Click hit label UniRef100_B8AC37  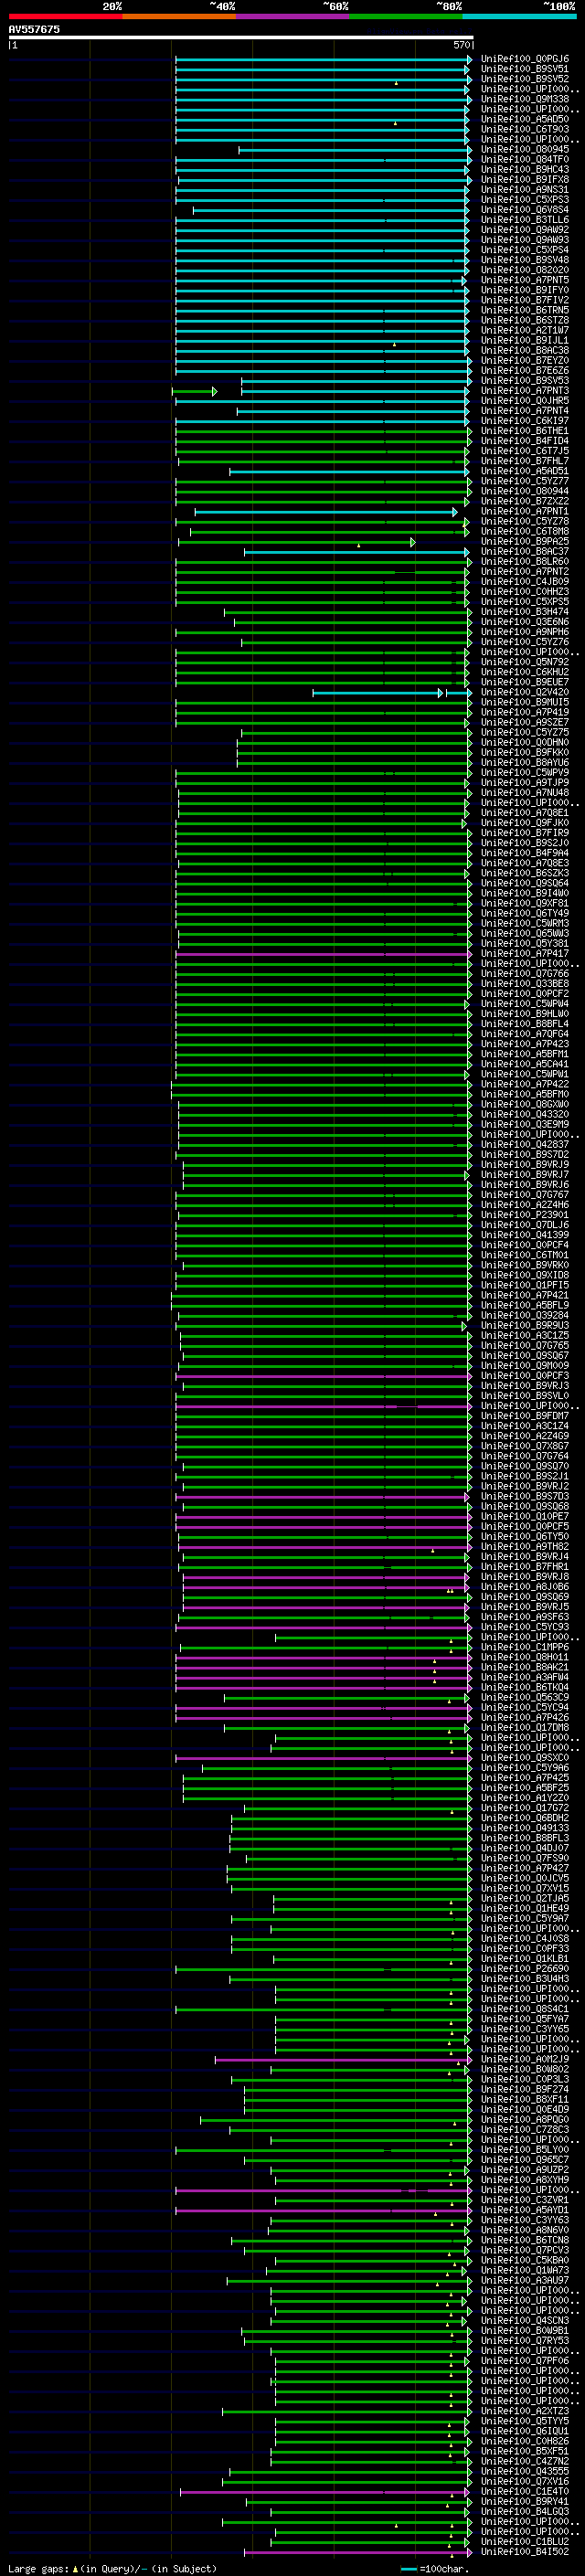click(x=525, y=552)
